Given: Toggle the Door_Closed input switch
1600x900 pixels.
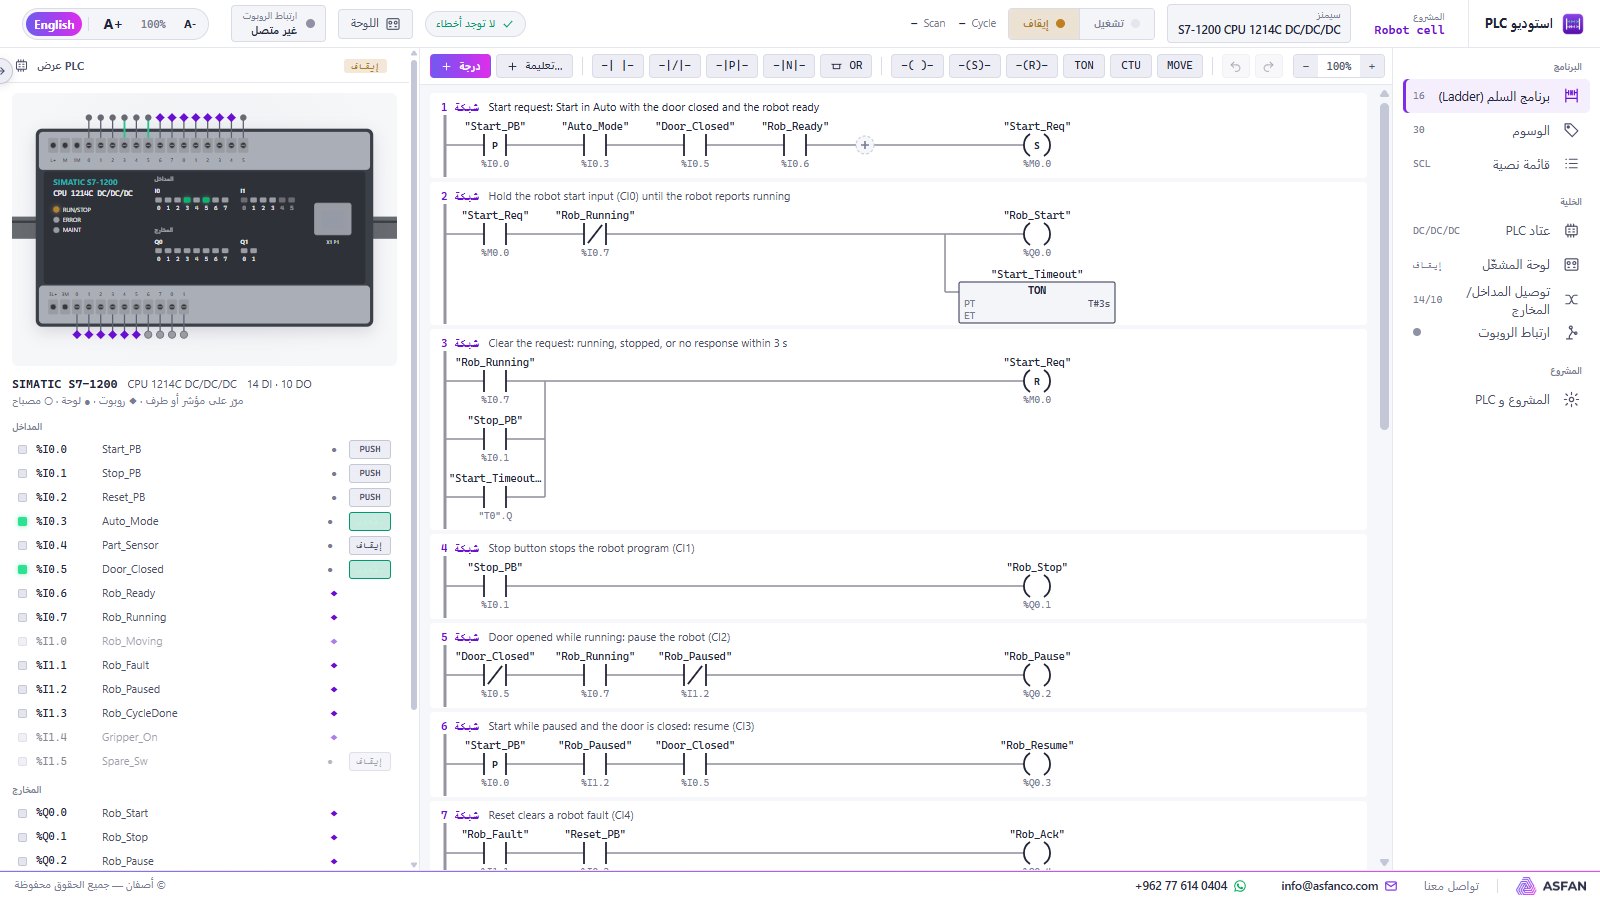Looking at the screenshot, I should tap(370, 569).
